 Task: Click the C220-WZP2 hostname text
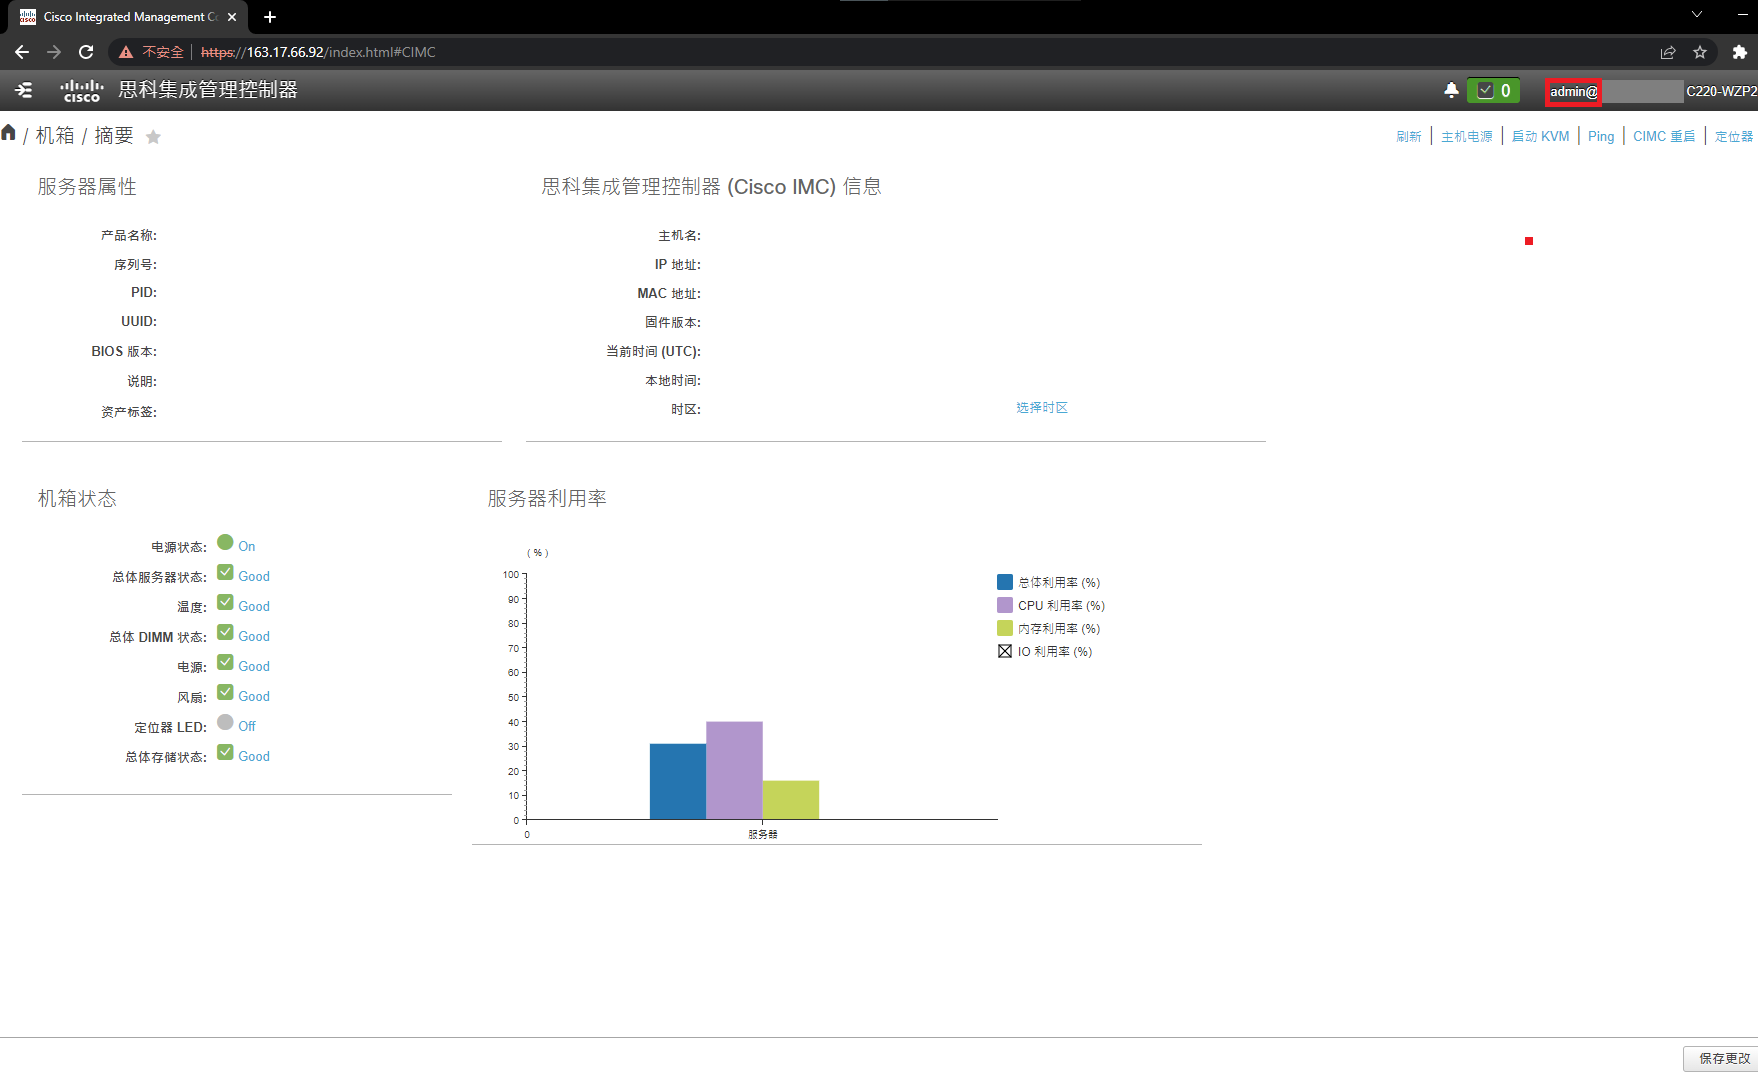[1721, 91]
